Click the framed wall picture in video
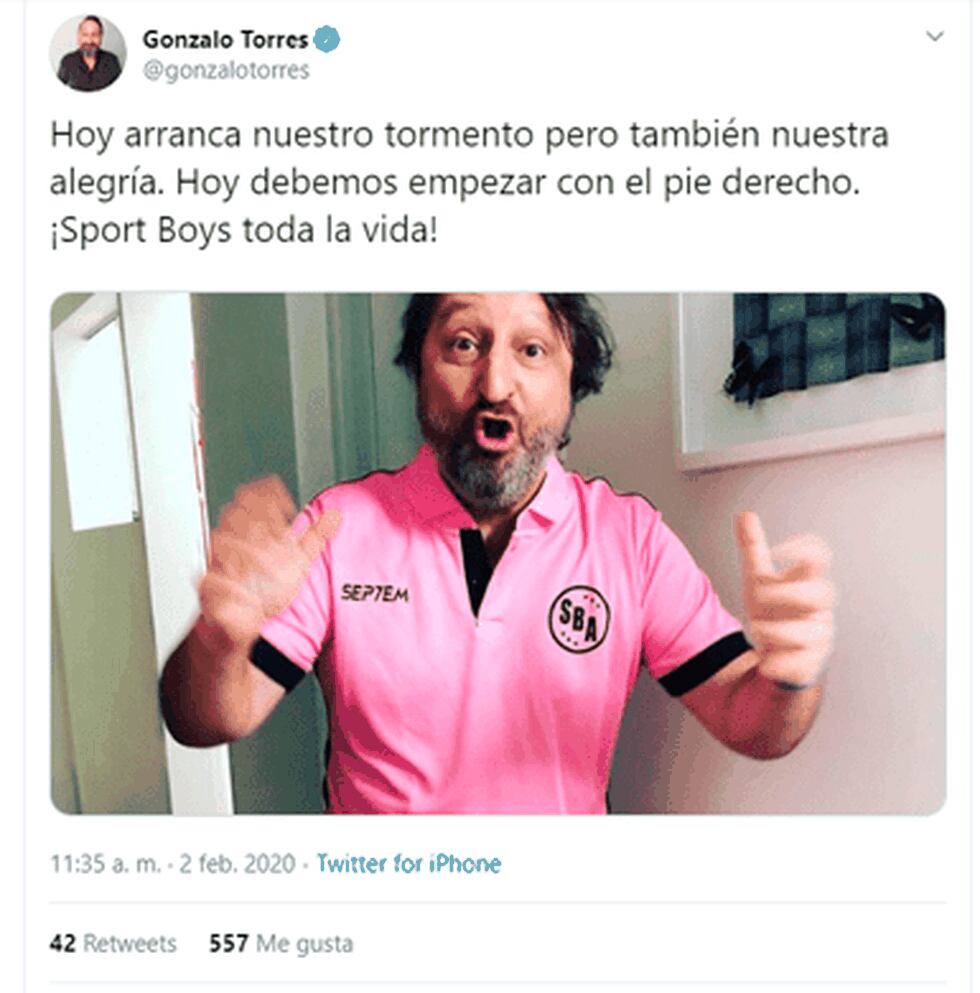This screenshot has height=993, width=980. (x=813, y=380)
